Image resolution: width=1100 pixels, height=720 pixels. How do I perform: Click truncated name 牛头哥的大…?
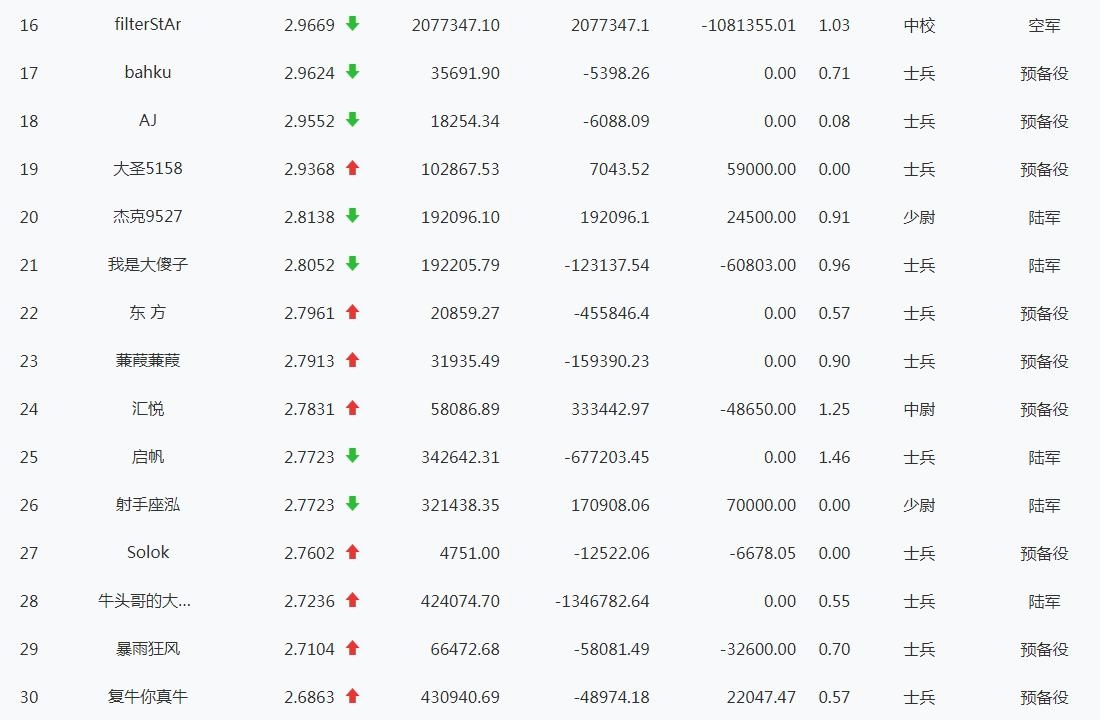pyautogui.click(x=145, y=601)
